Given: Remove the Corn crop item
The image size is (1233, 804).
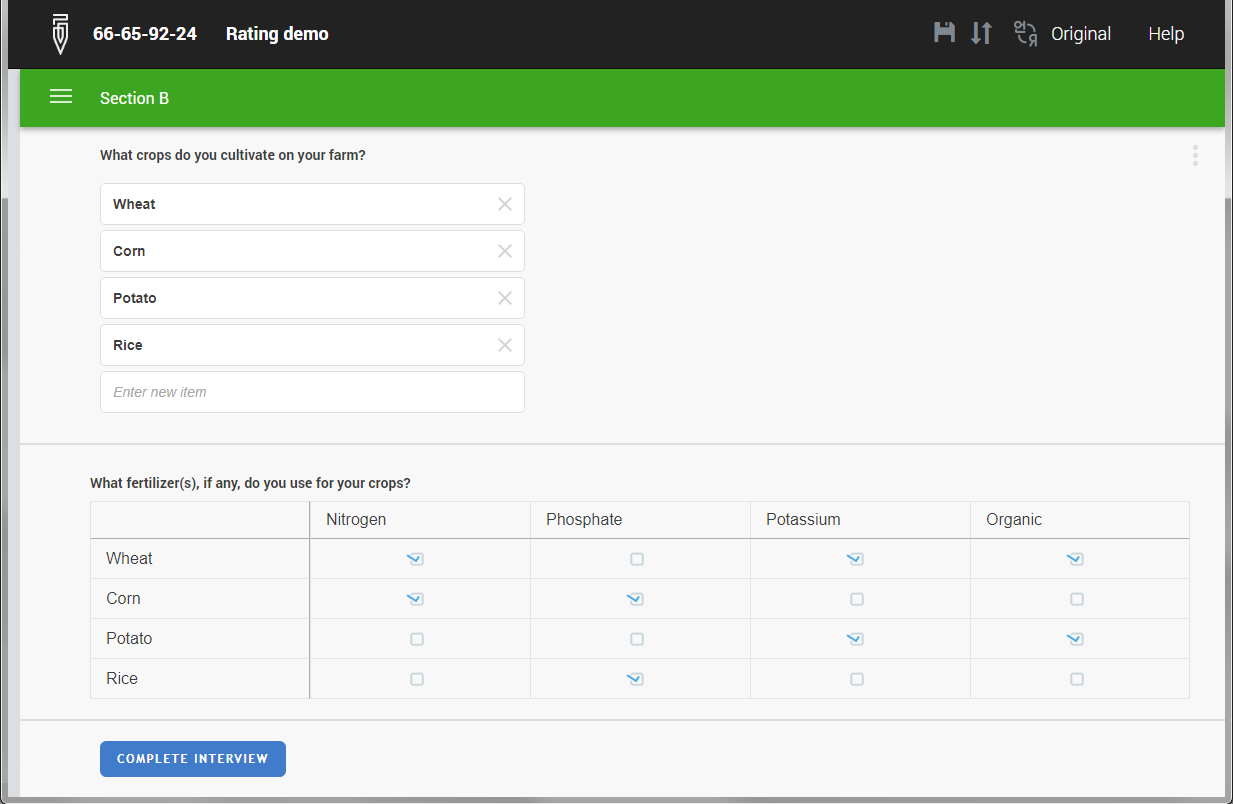Looking at the screenshot, I should [x=505, y=251].
